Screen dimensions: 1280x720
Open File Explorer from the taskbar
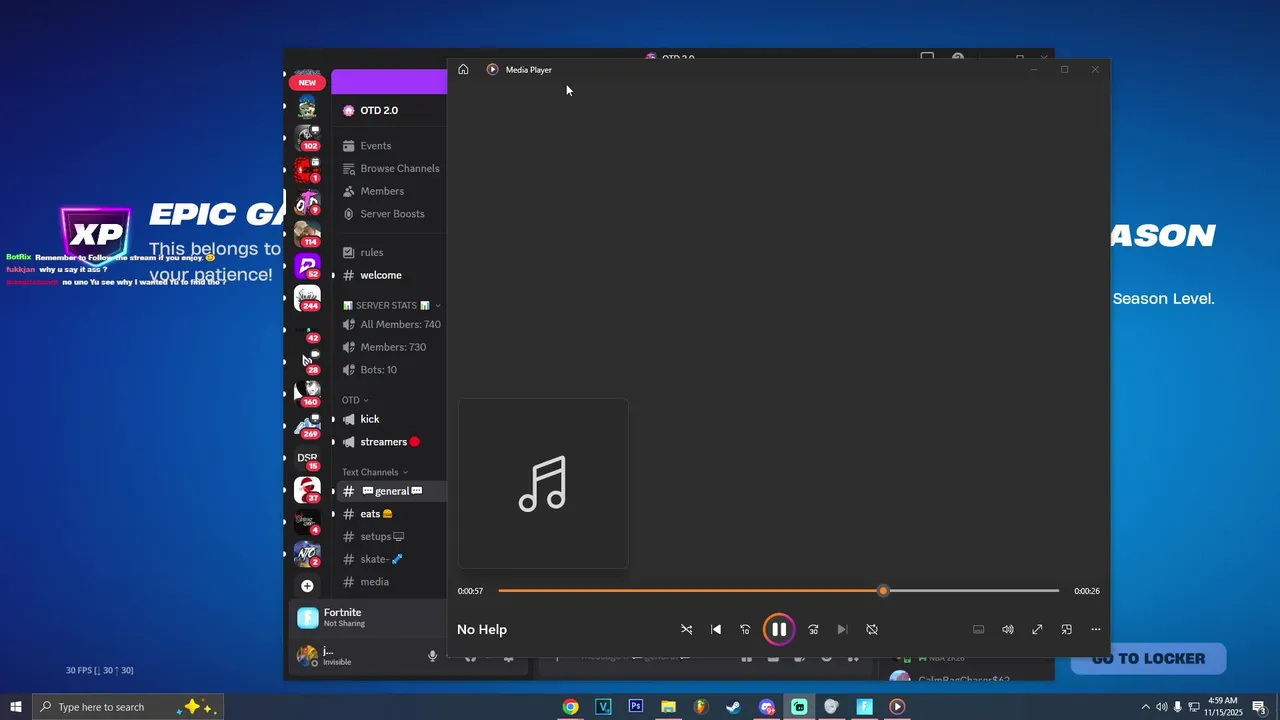[668, 707]
